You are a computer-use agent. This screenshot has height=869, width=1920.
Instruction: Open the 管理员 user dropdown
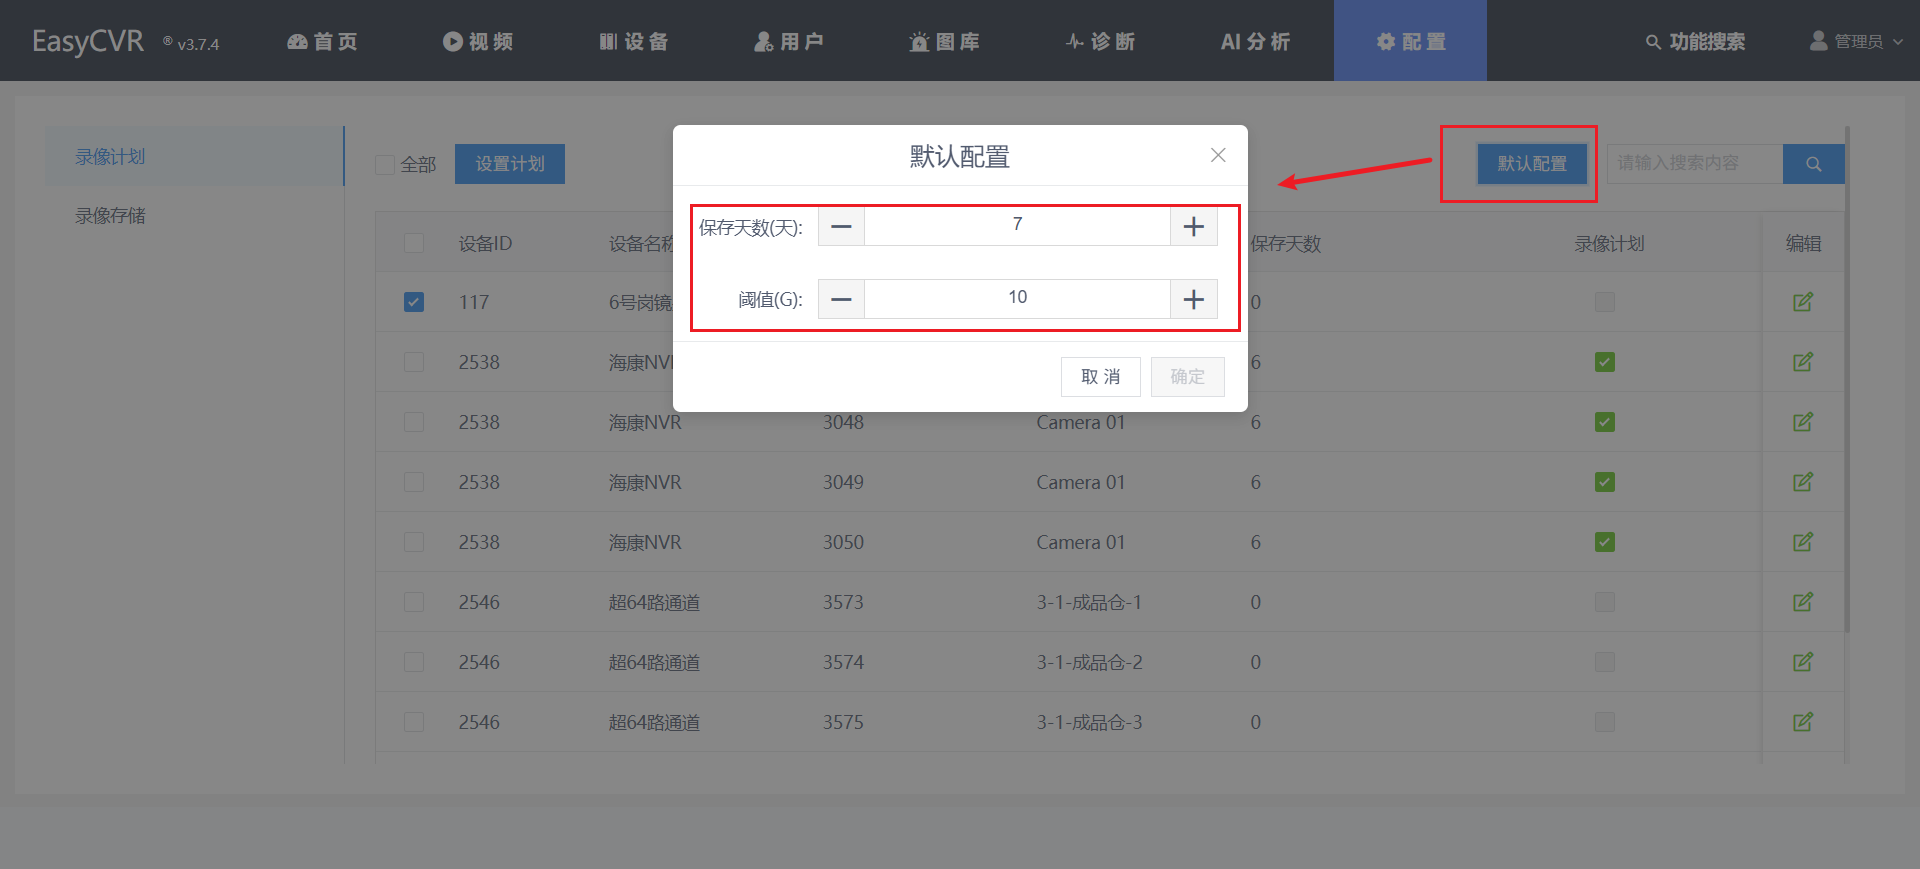click(x=1856, y=41)
